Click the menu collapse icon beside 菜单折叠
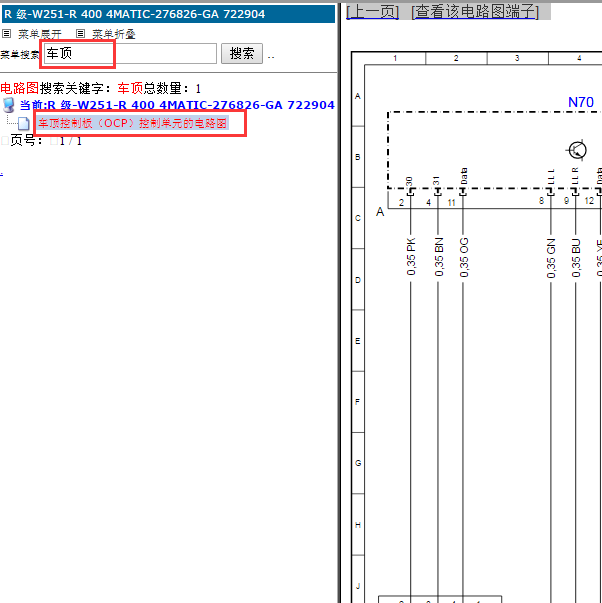Image resolution: width=602 pixels, height=603 pixels. click(80, 34)
